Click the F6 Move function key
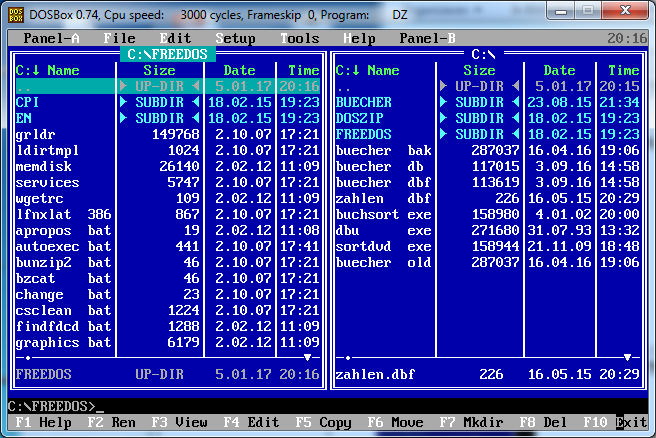Image resolution: width=656 pixels, height=438 pixels. (395, 422)
